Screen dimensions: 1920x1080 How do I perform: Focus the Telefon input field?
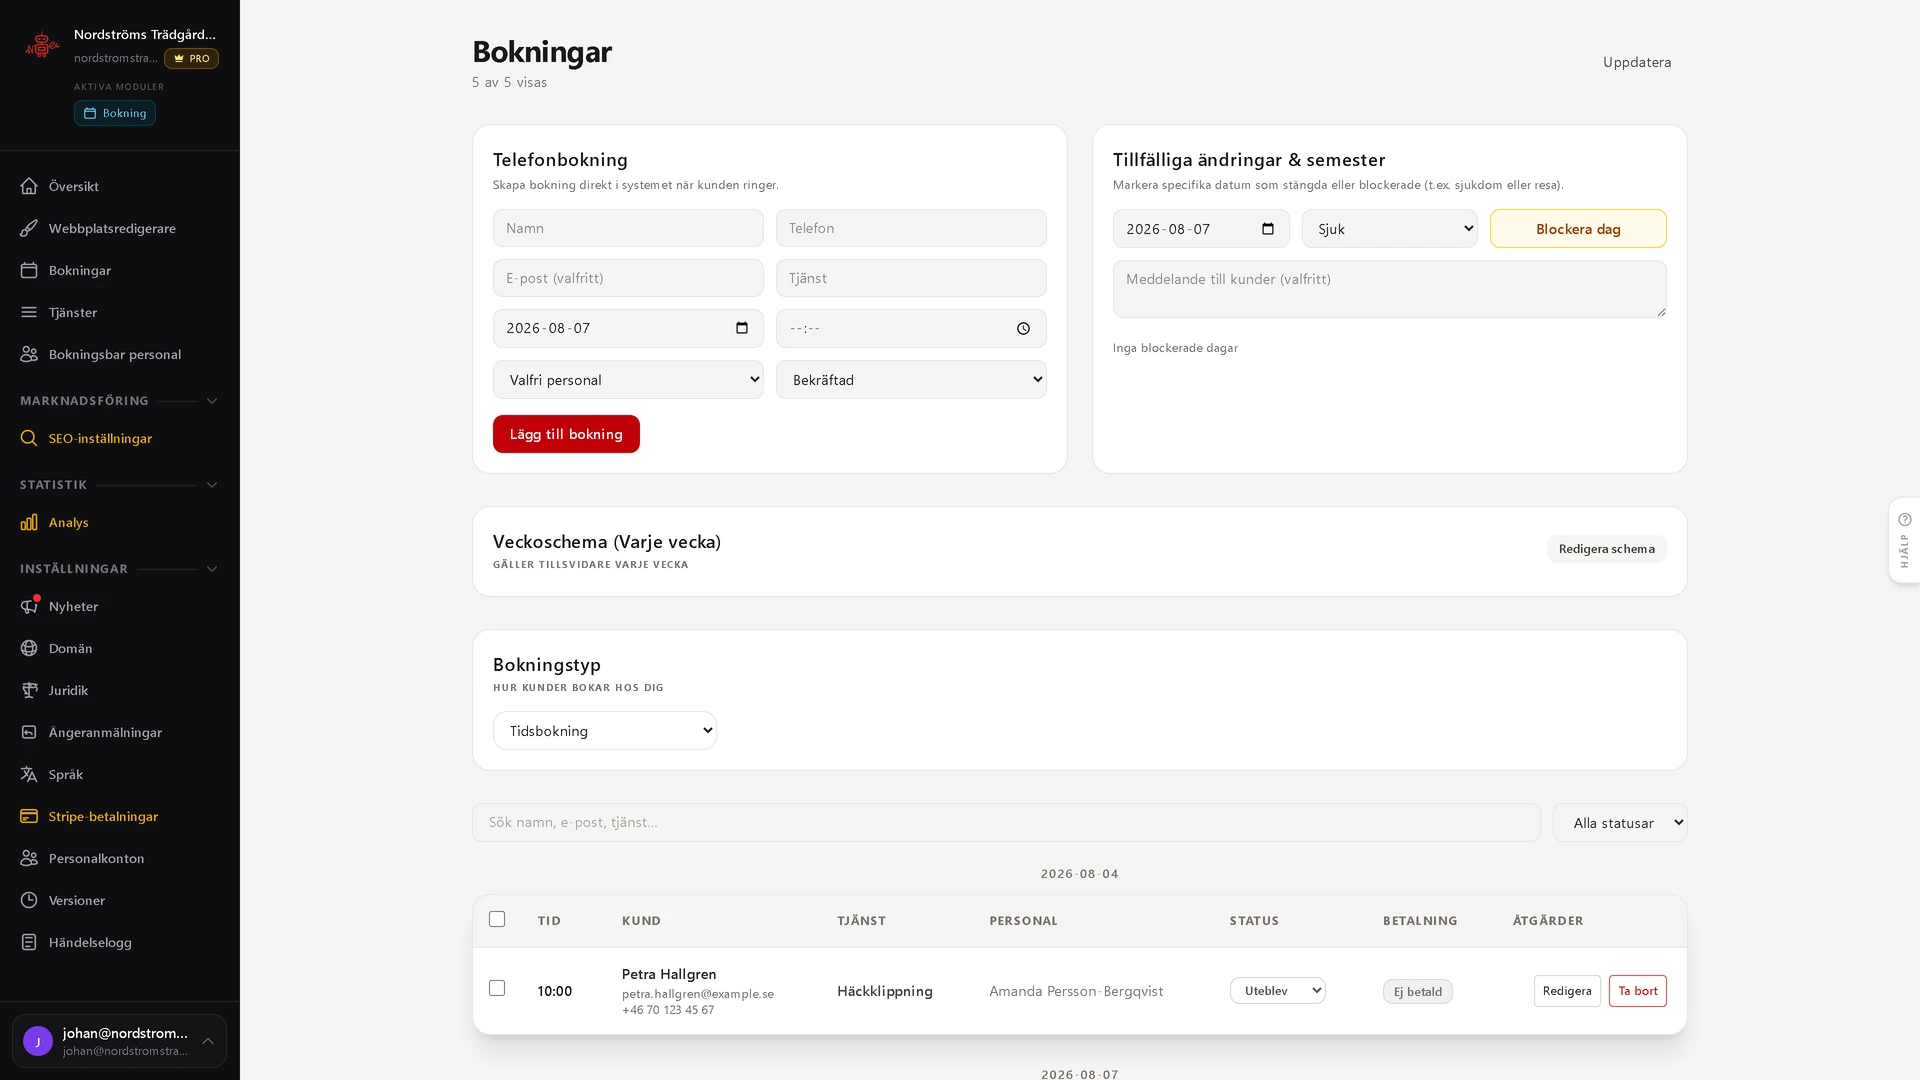(911, 228)
